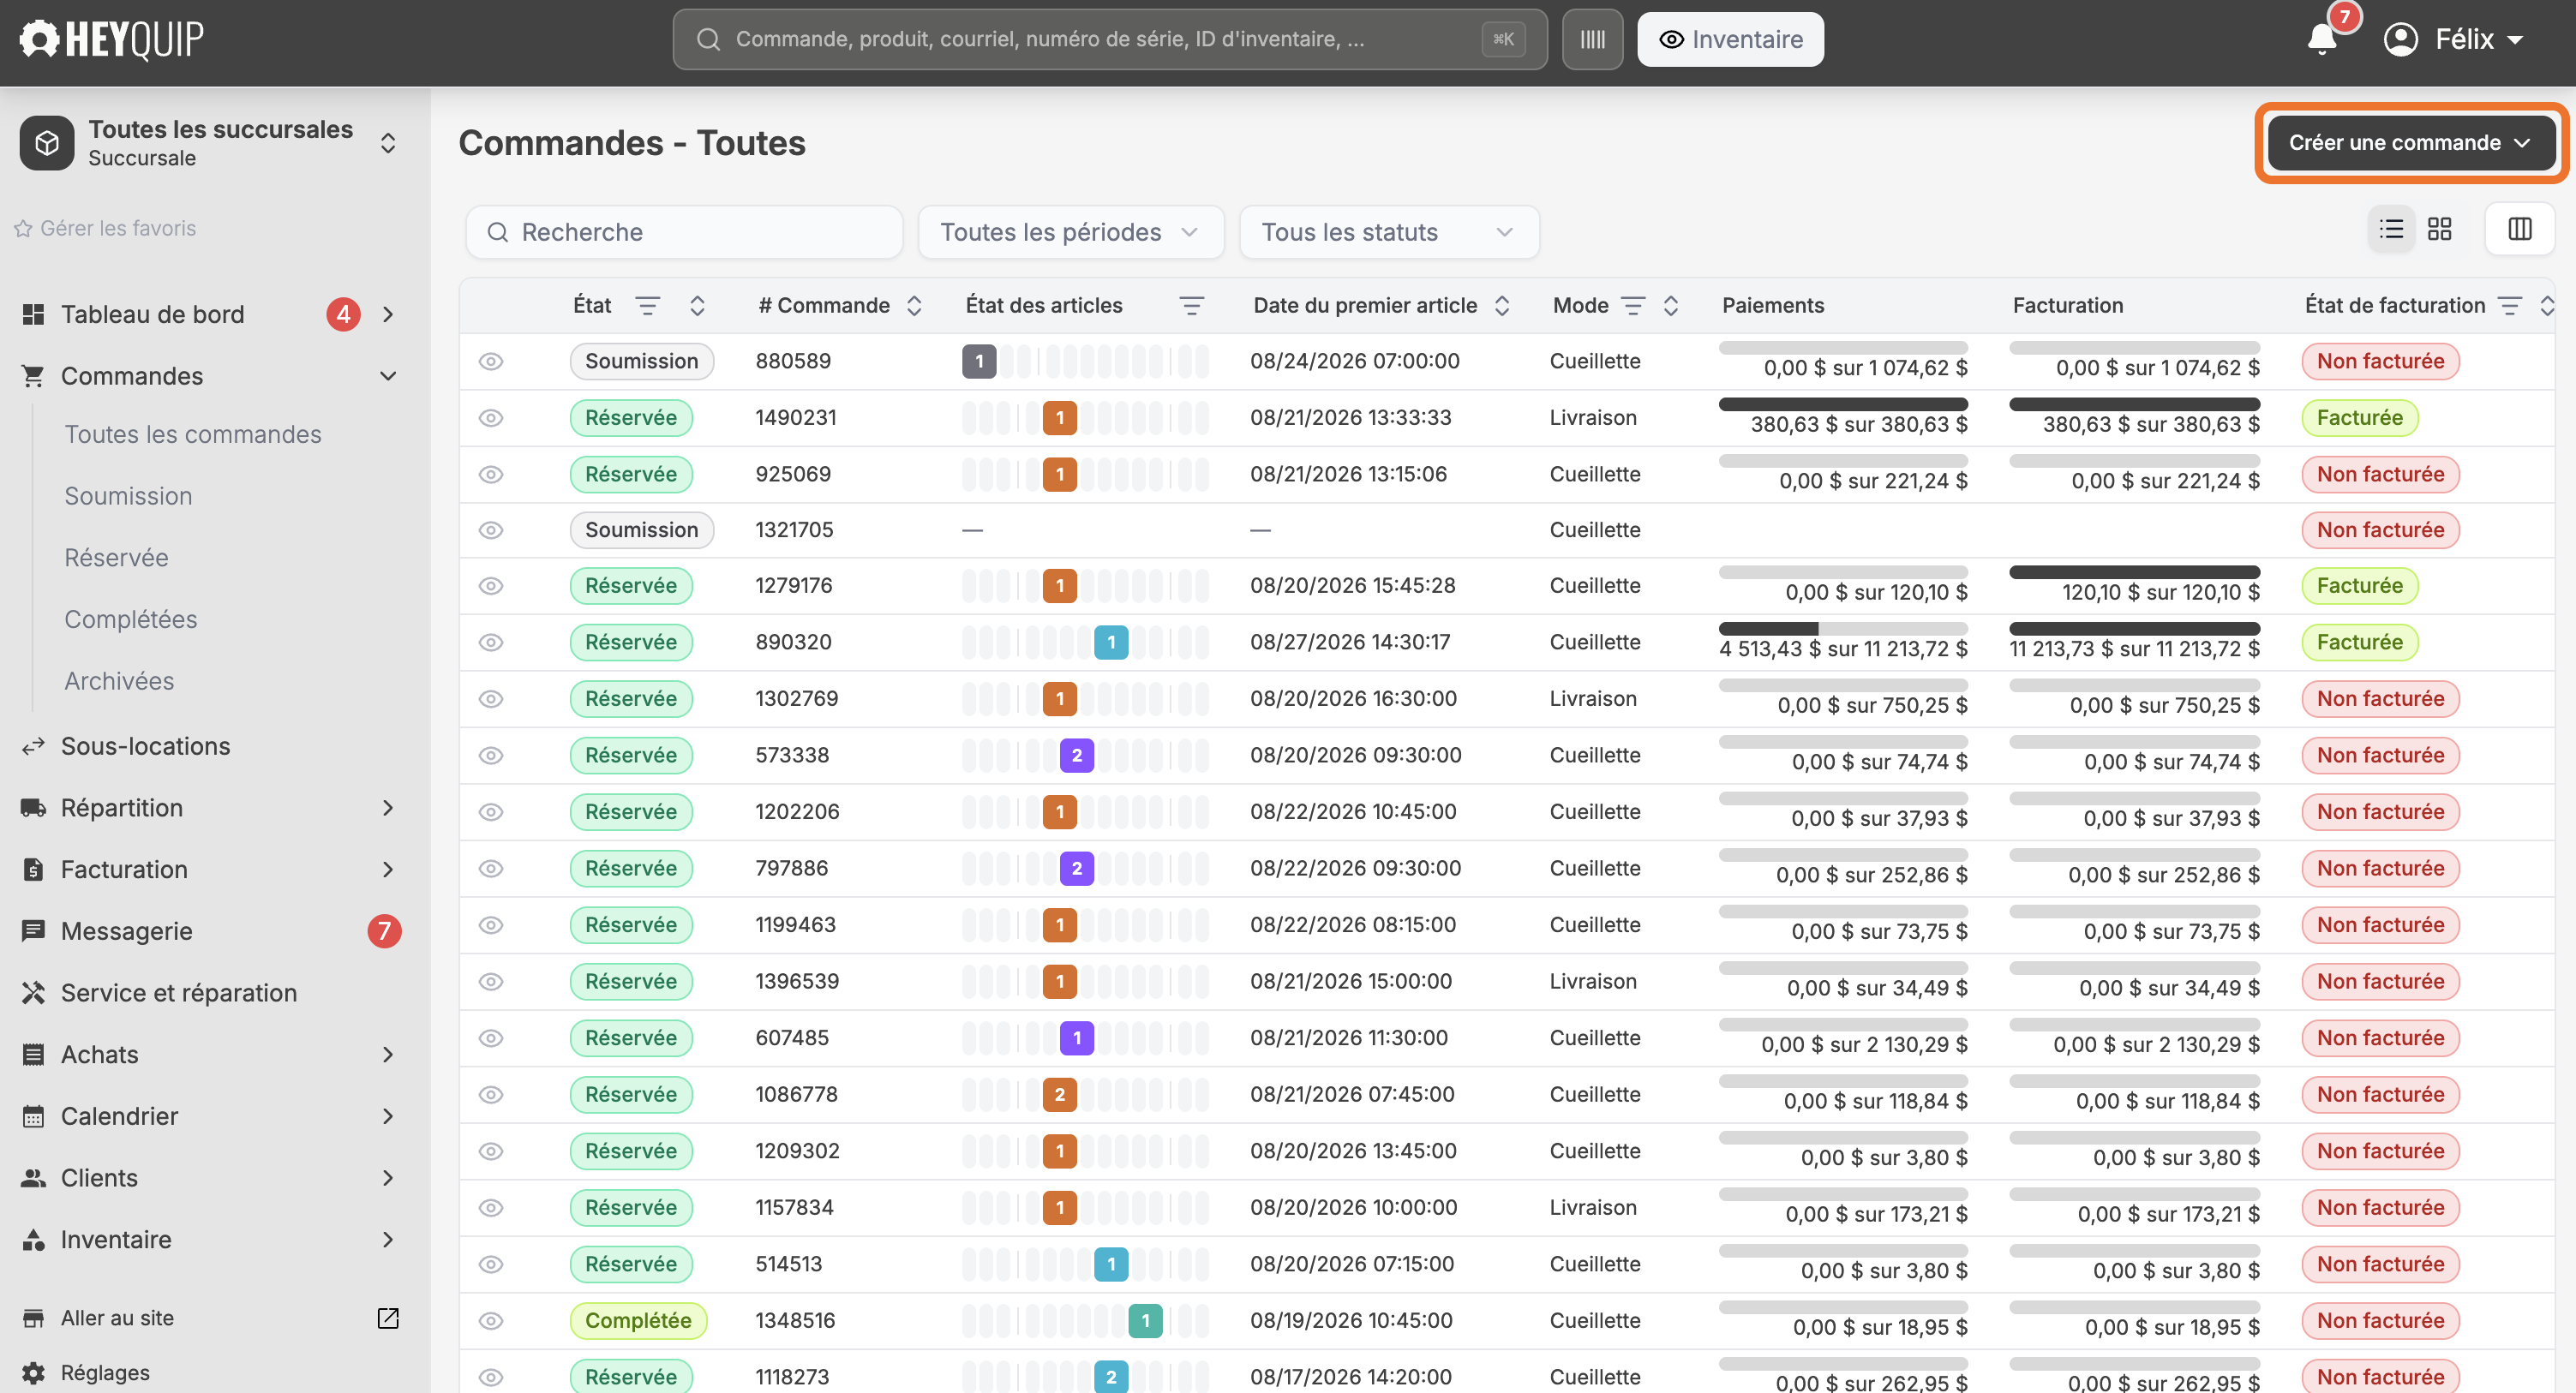View order 880589 with eye icon
Viewport: 2576px width, 1393px height.
tap(490, 361)
